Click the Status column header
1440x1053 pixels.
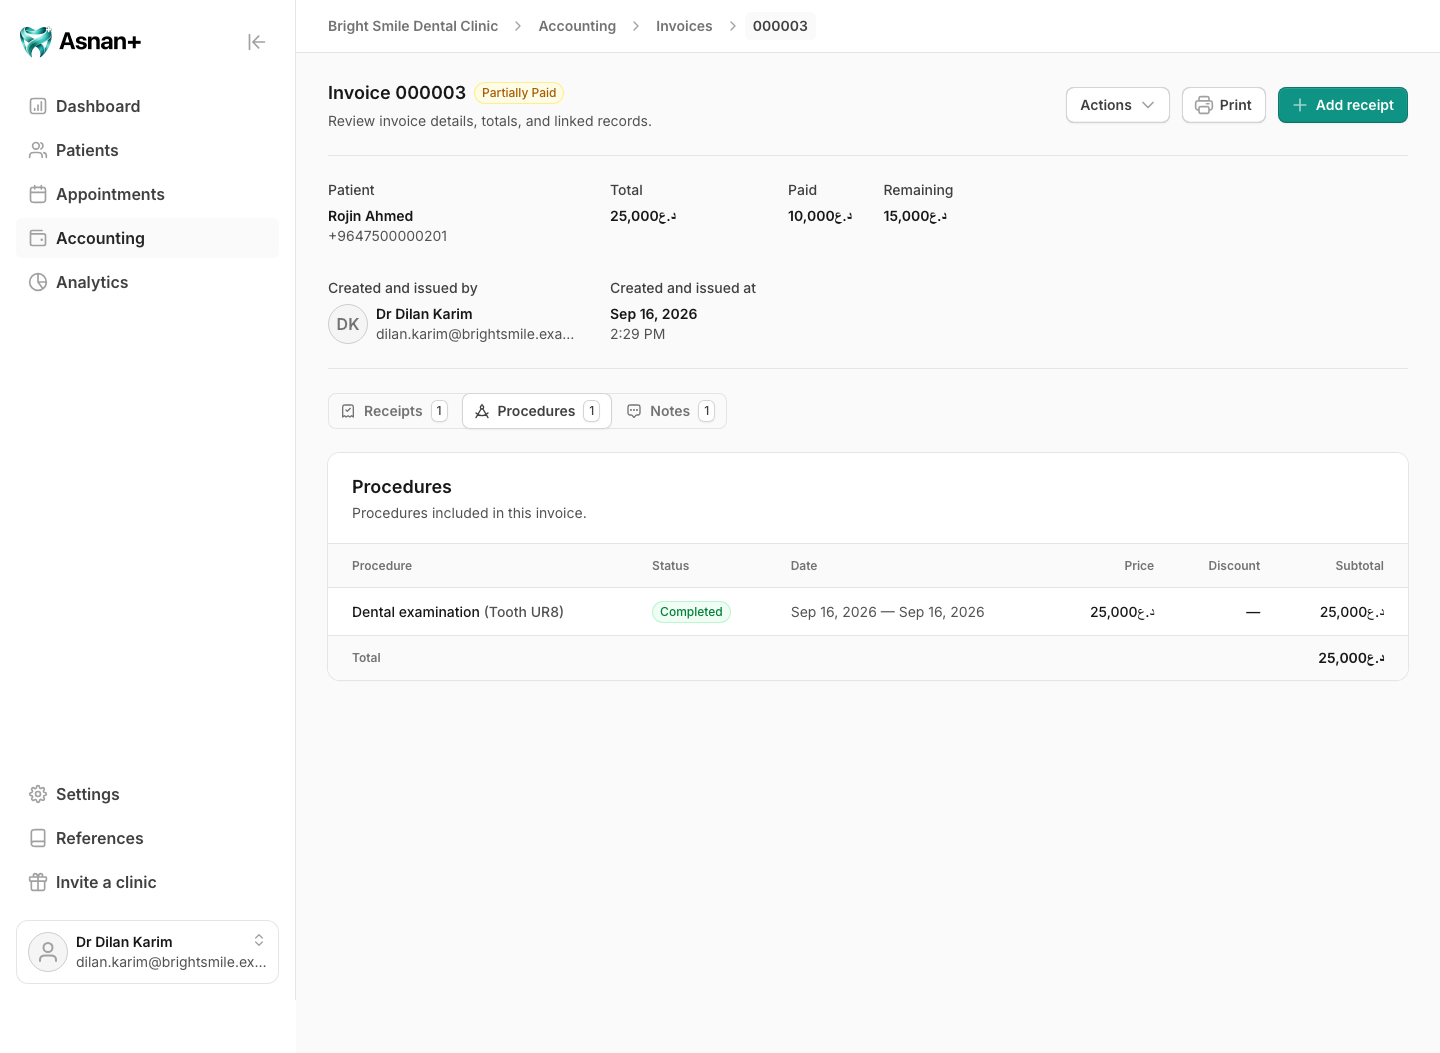670,566
